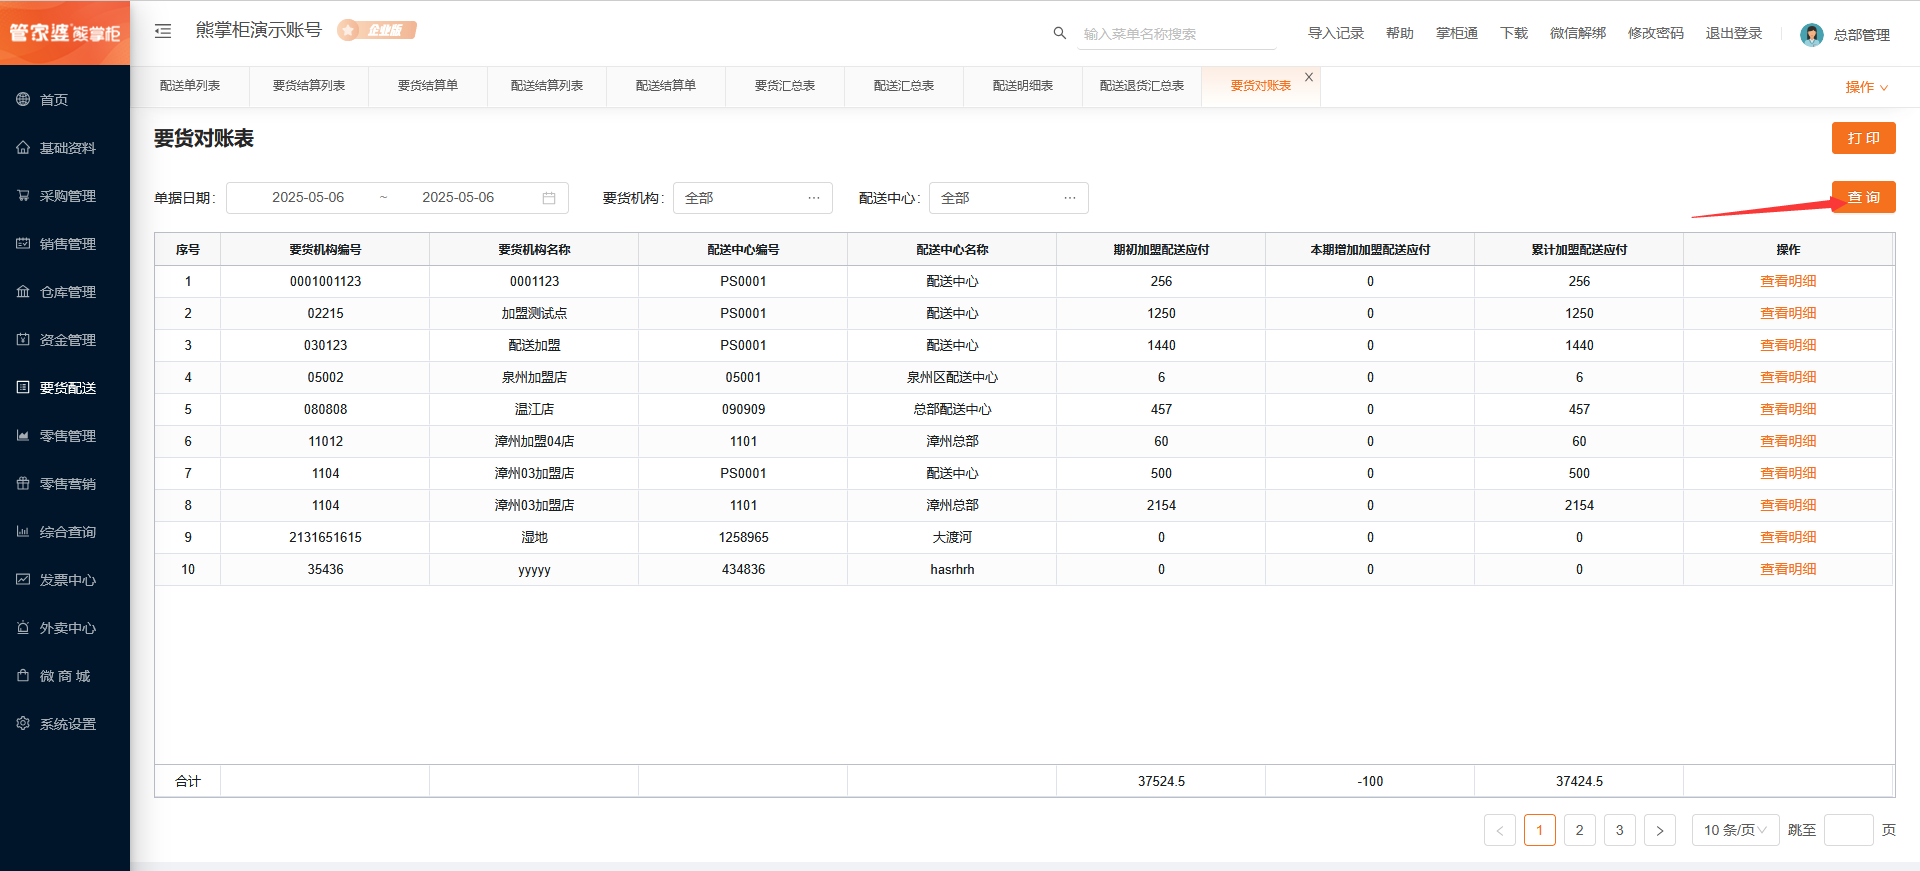This screenshot has width=1920, height=871.
Task: Click the 跳至 page number input
Action: click(1848, 830)
